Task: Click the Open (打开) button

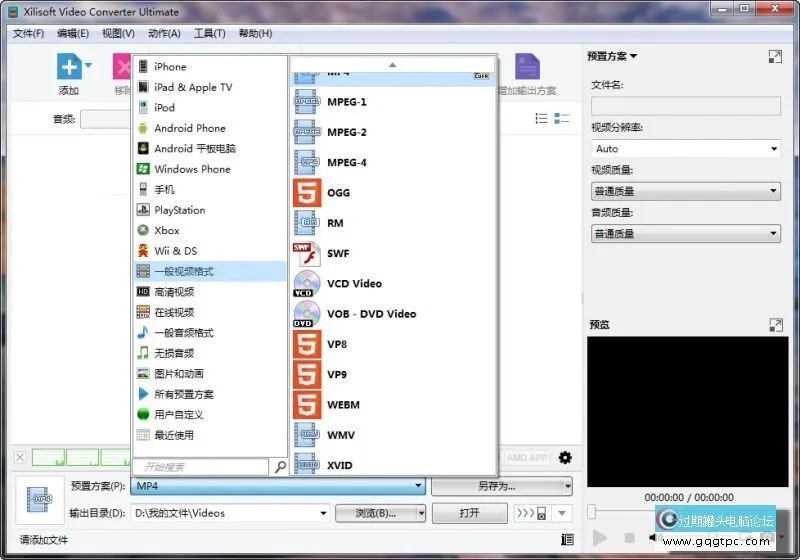Action: 469,513
